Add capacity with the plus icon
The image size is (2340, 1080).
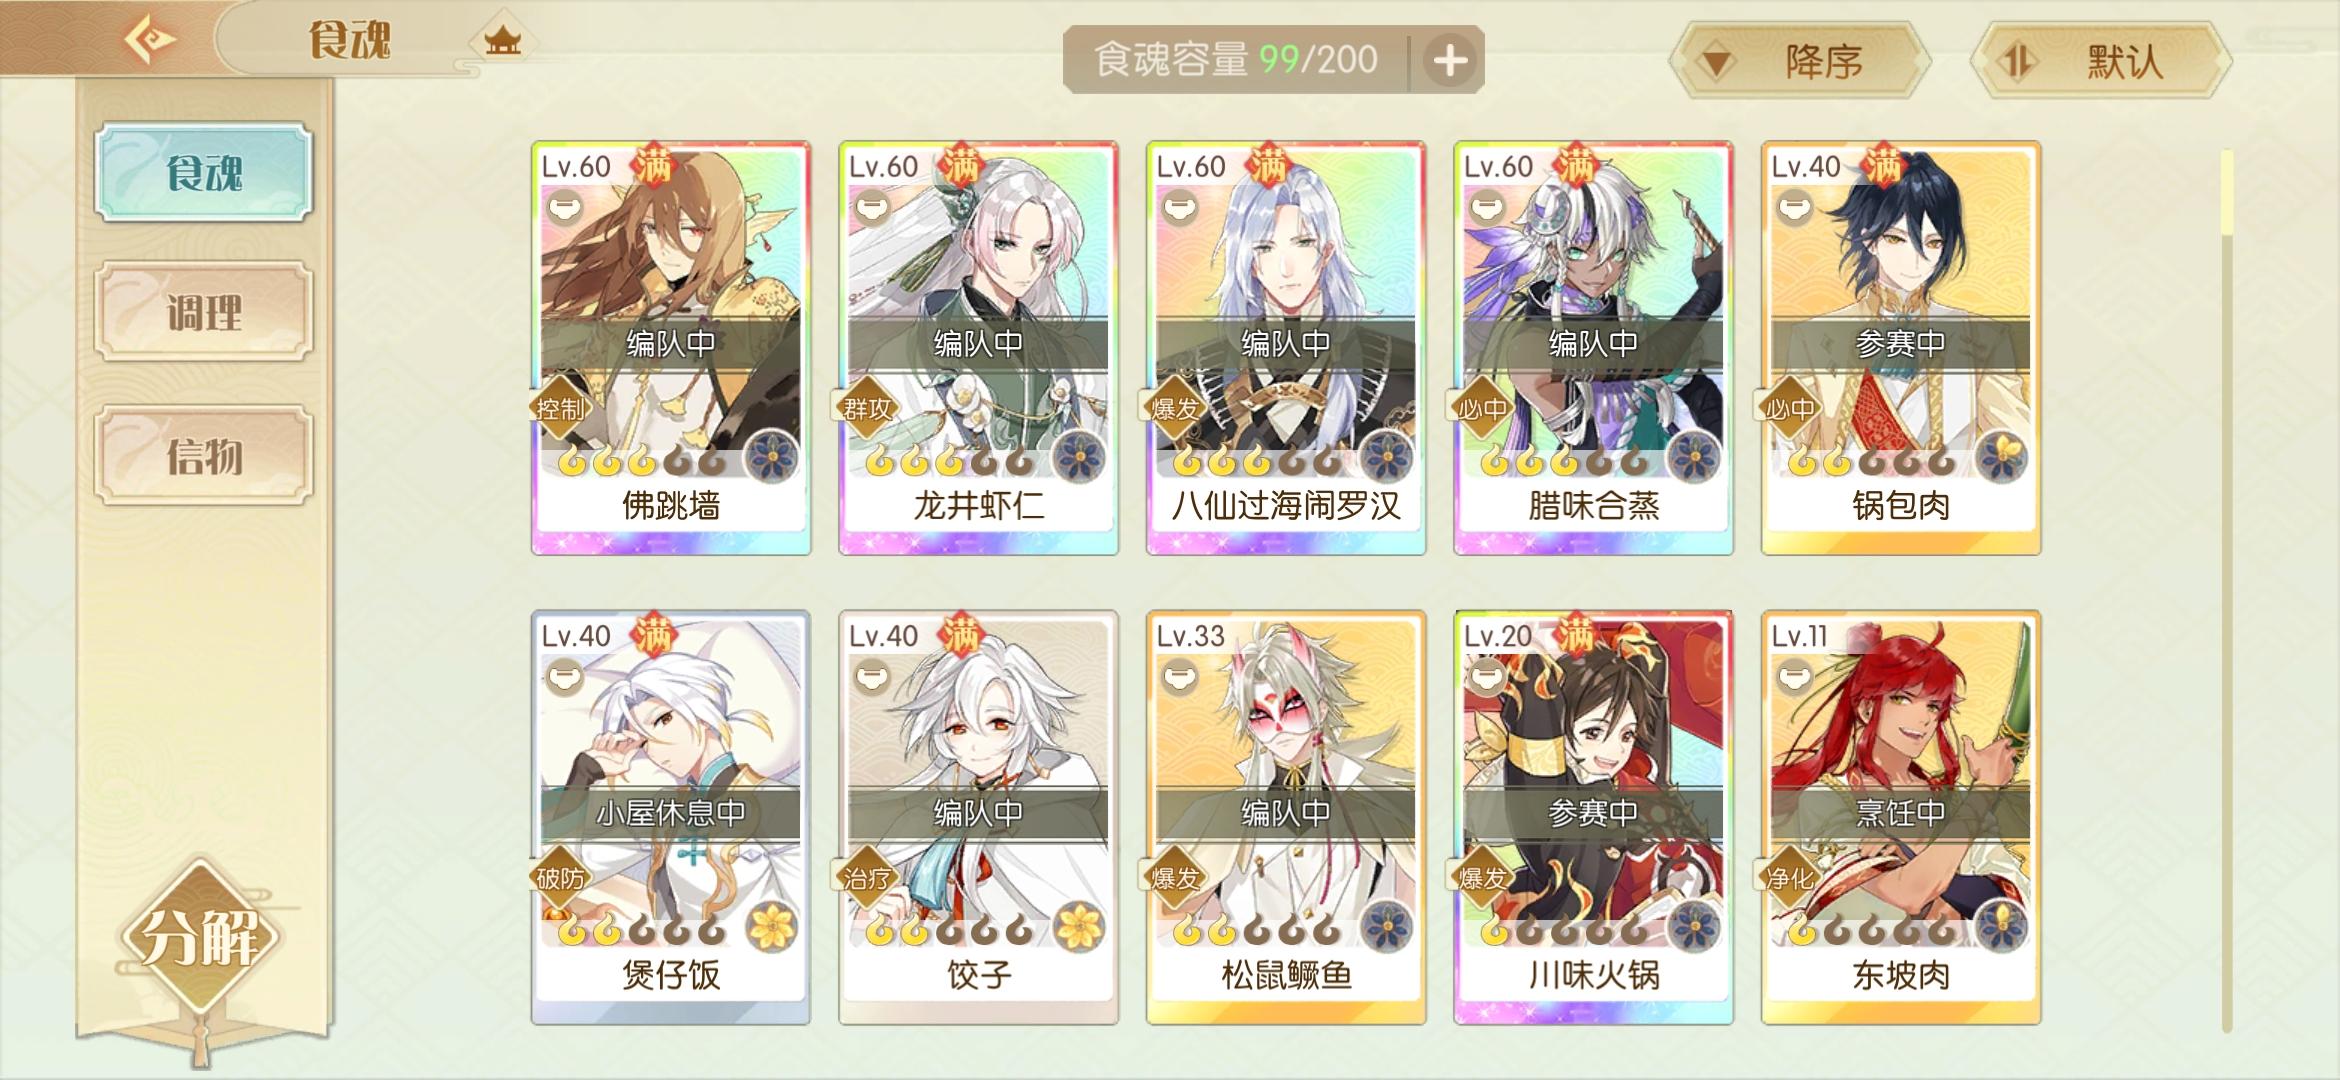1450,61
